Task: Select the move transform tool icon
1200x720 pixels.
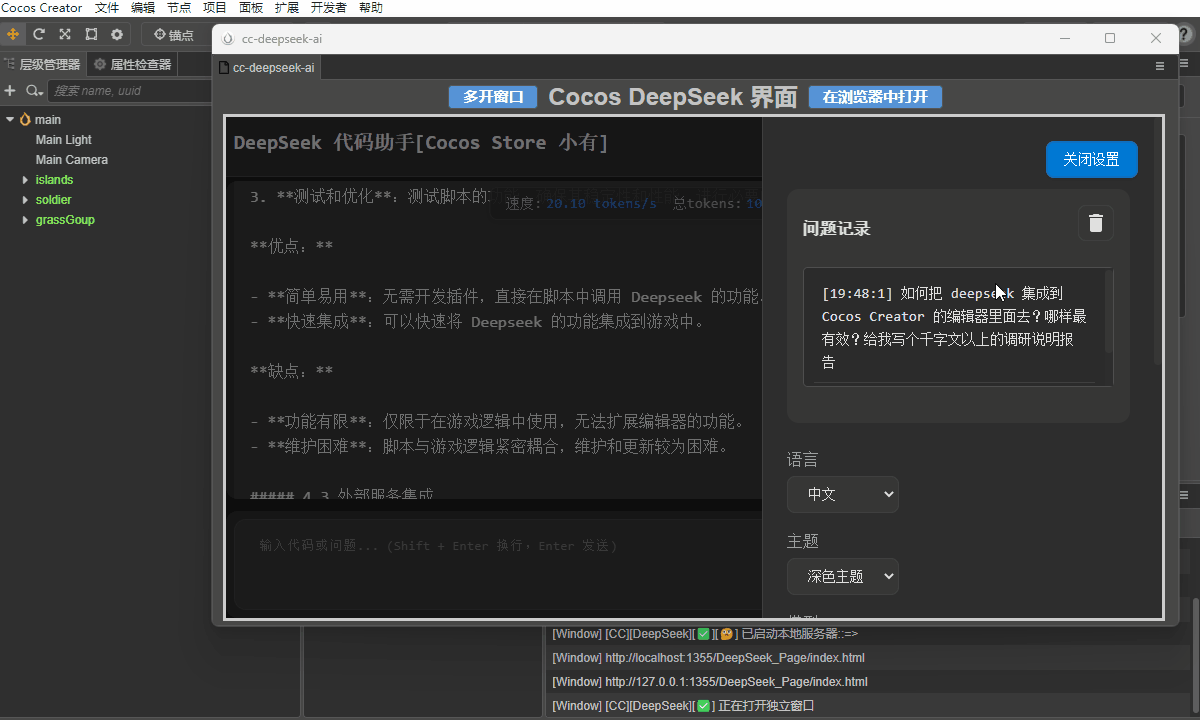Action: (13, 34)
